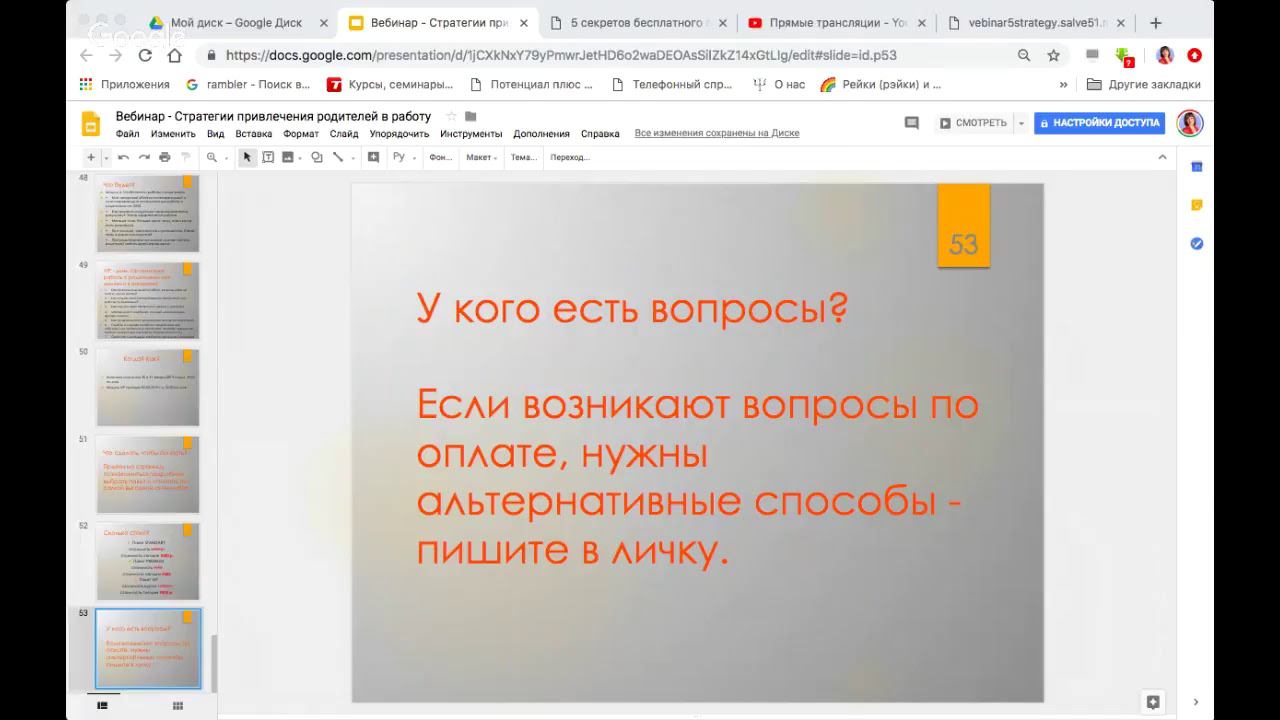The height and width of the screenshot is (720, 1280).
Task: Open the Keep notes side panel icon
Action: point(1197,205)
